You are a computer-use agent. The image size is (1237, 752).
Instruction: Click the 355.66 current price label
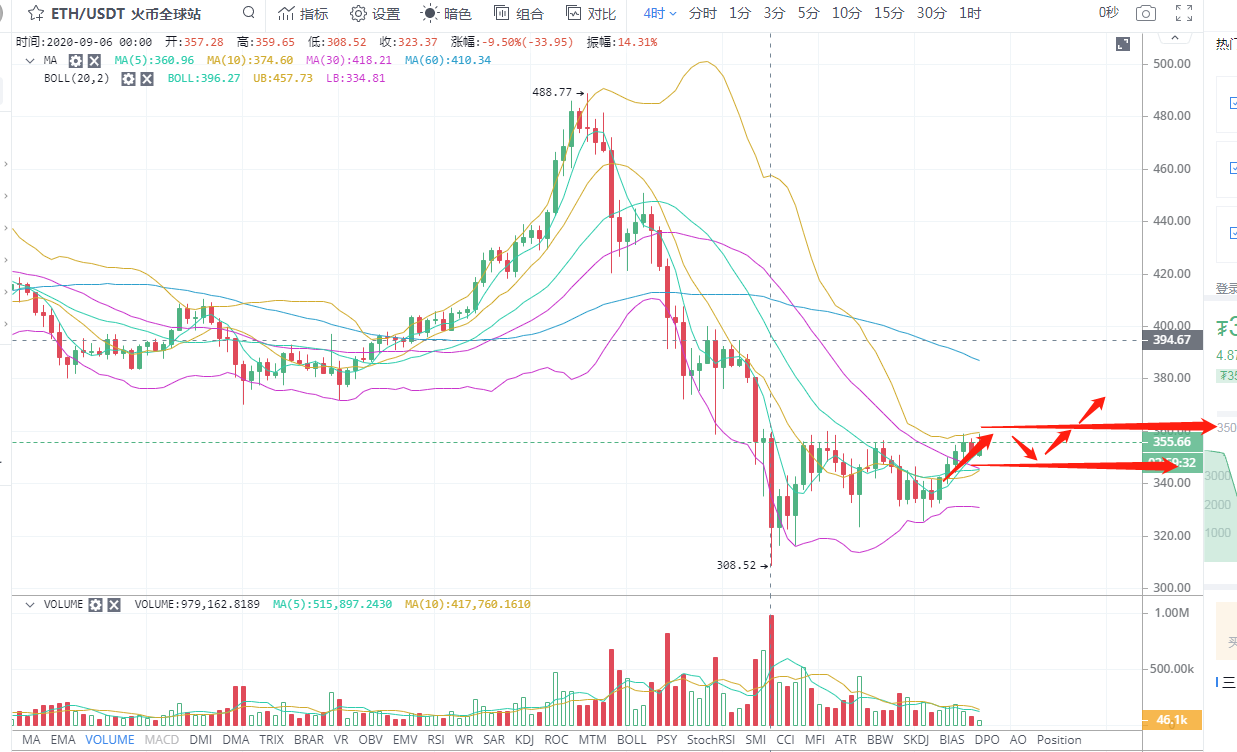click(1171, 442)
